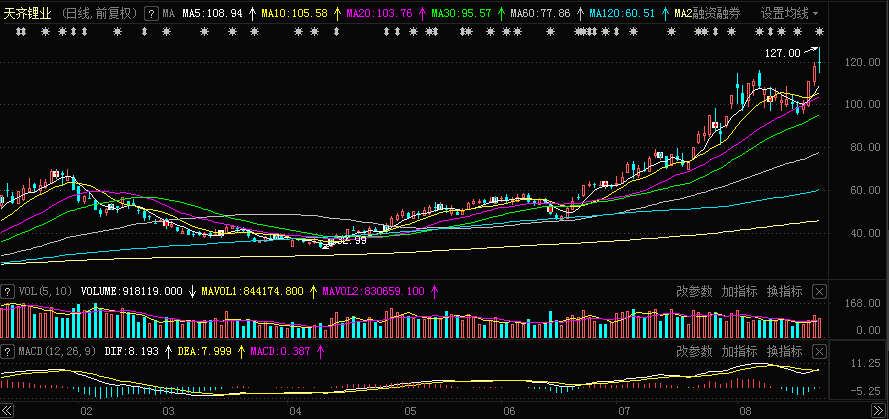The image size is (889, 419).
Task: Click the MACD panel help icon
Action: tap(10, 352)
